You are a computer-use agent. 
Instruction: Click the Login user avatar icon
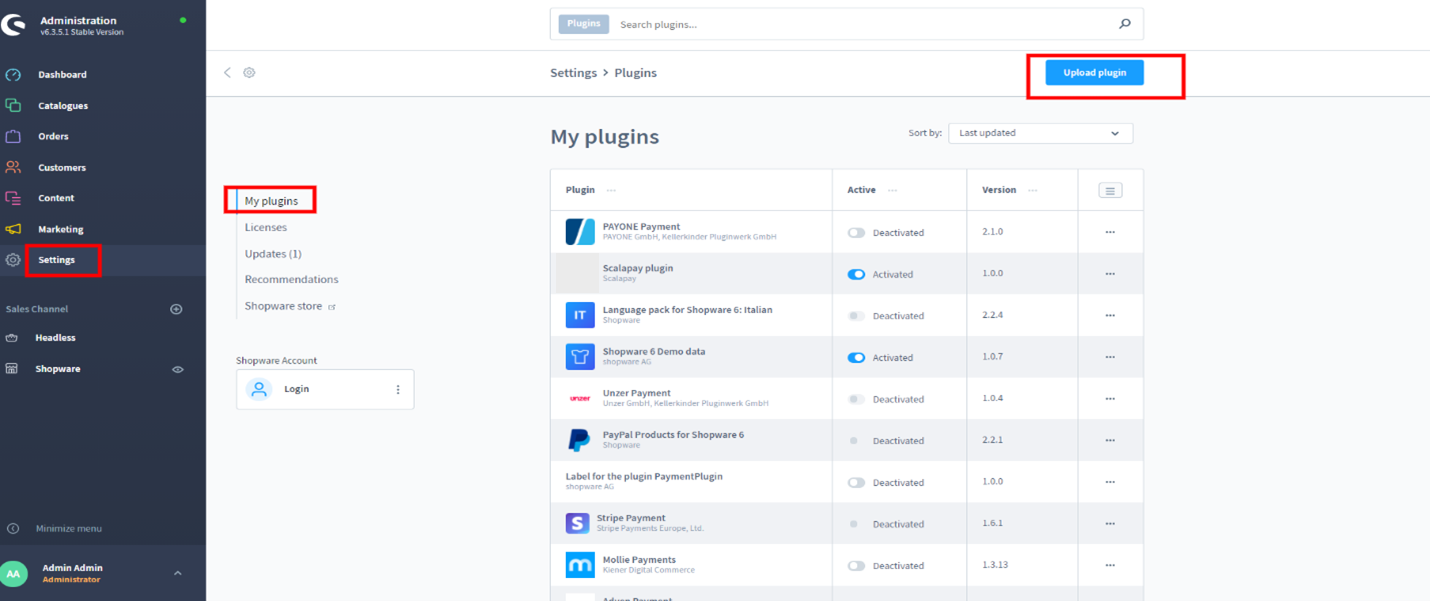(x=259, y=389)
